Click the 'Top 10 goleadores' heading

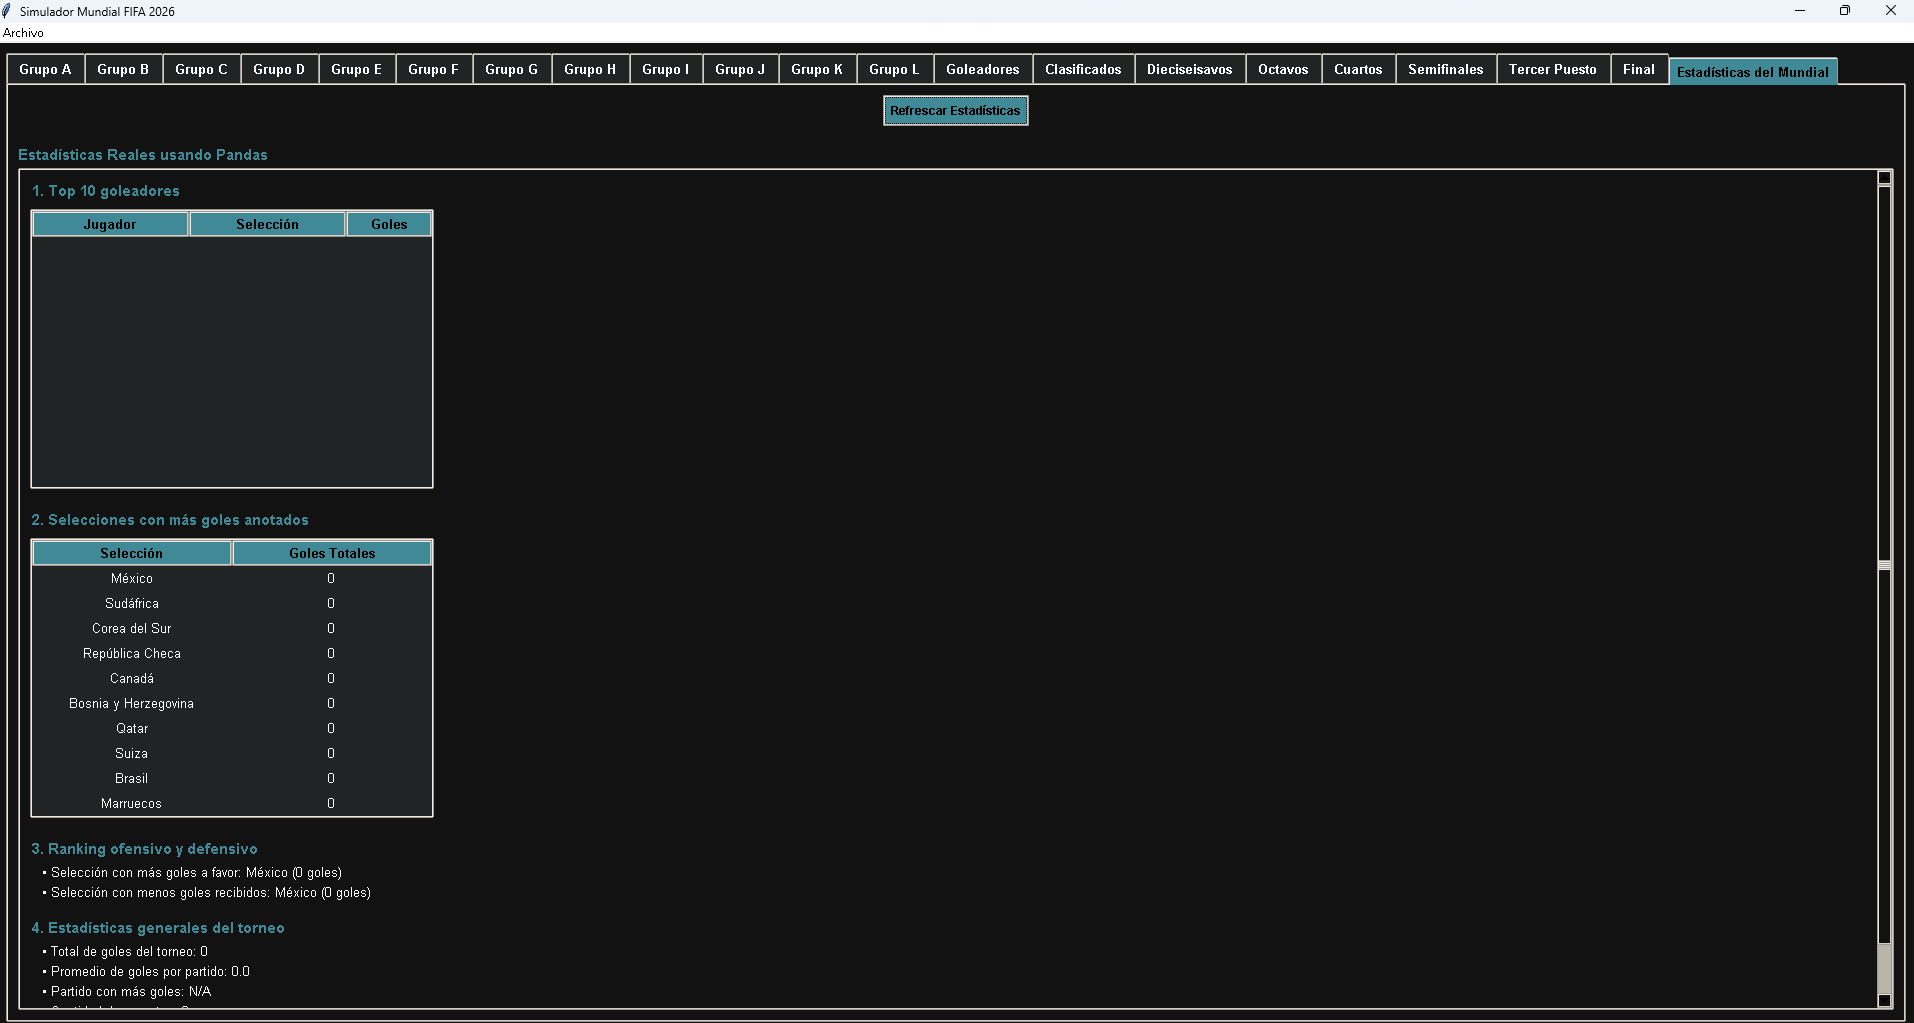click(x=105, y=191)
